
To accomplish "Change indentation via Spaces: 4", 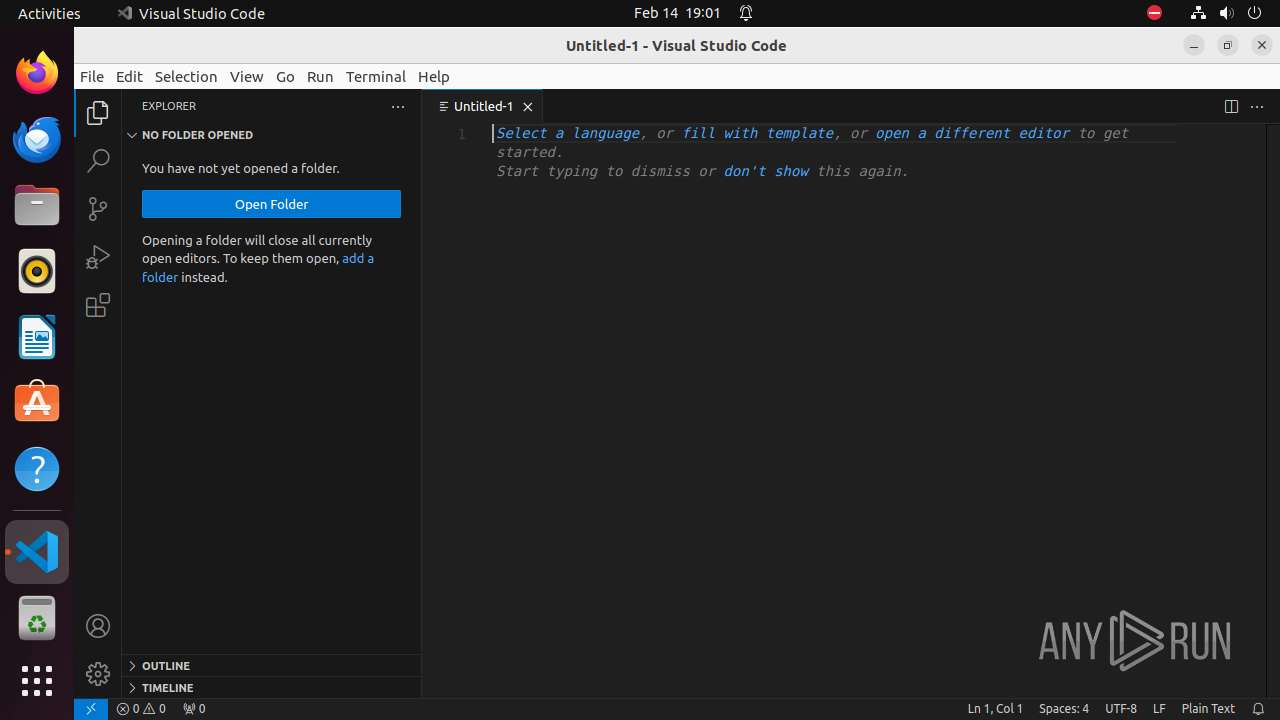I will coord(1064,708).
